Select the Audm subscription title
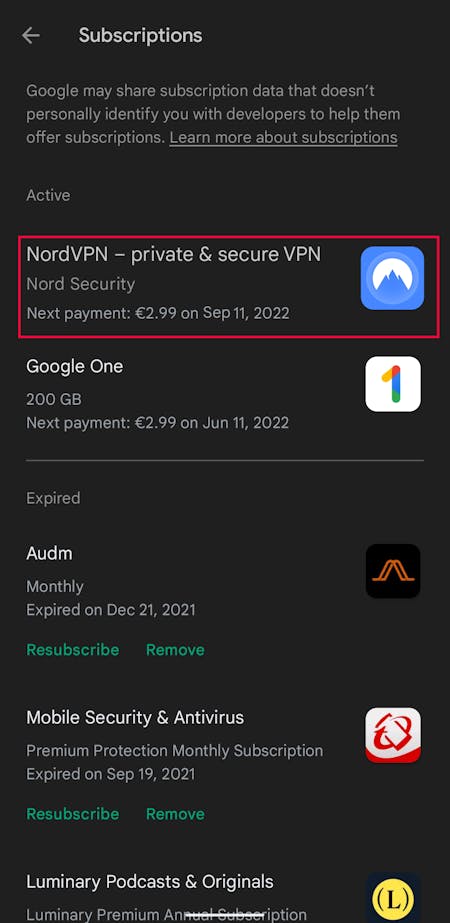This screenshot has height=923, width=450. click(49, 553)
